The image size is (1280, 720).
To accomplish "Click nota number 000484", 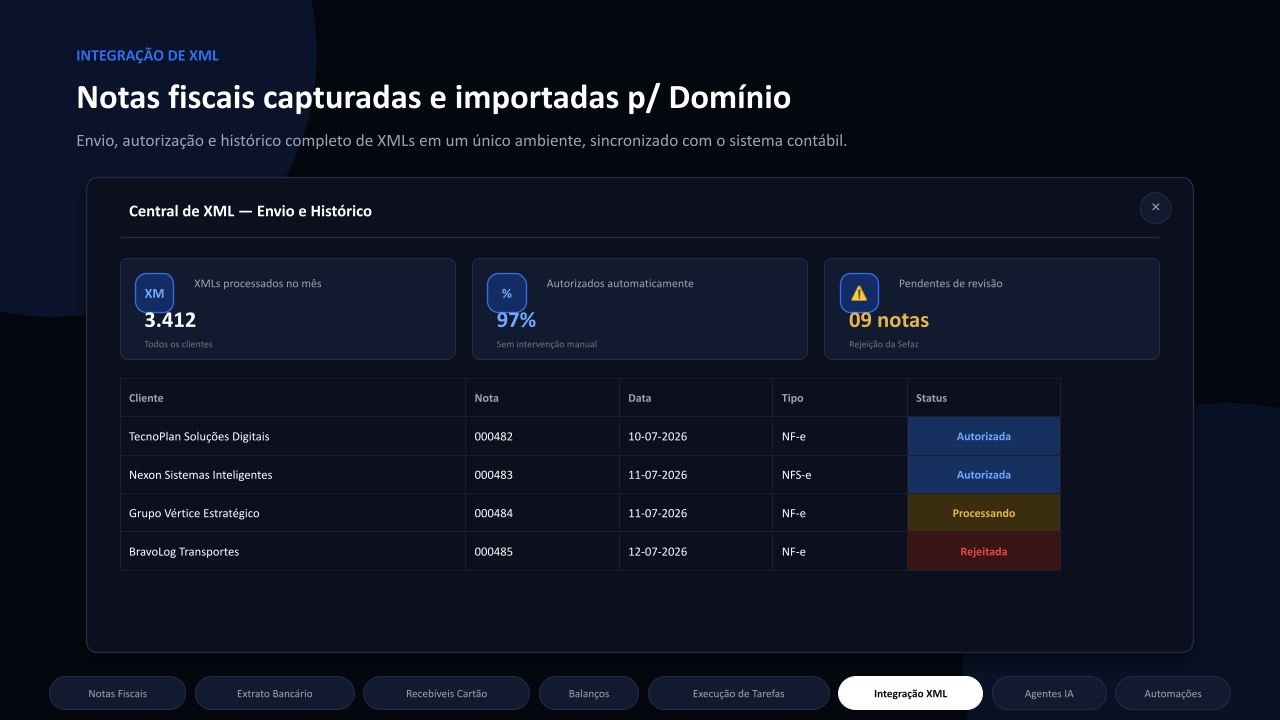I will [x=493, y=513].
